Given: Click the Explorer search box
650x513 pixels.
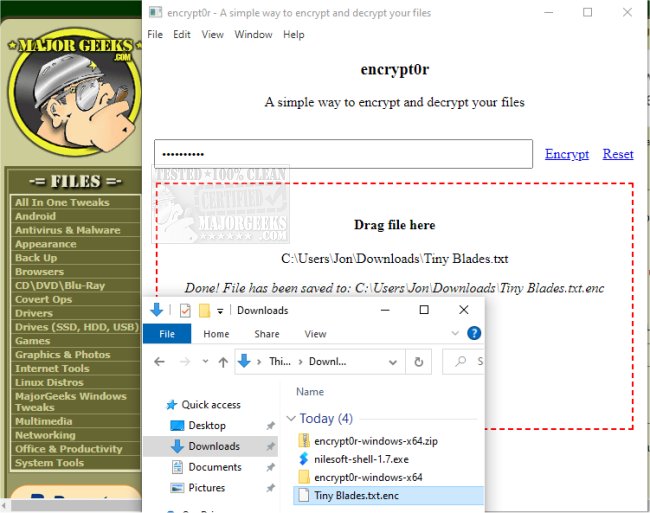Looking at the screenshot, I should point(463,362).
